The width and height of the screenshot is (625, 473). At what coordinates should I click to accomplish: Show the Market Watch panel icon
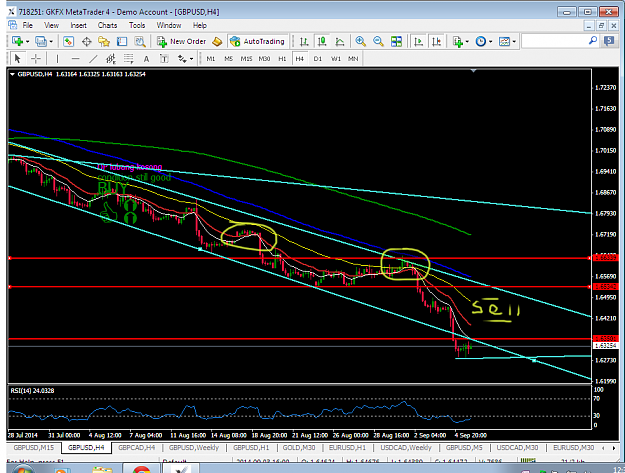pos(69,41)
